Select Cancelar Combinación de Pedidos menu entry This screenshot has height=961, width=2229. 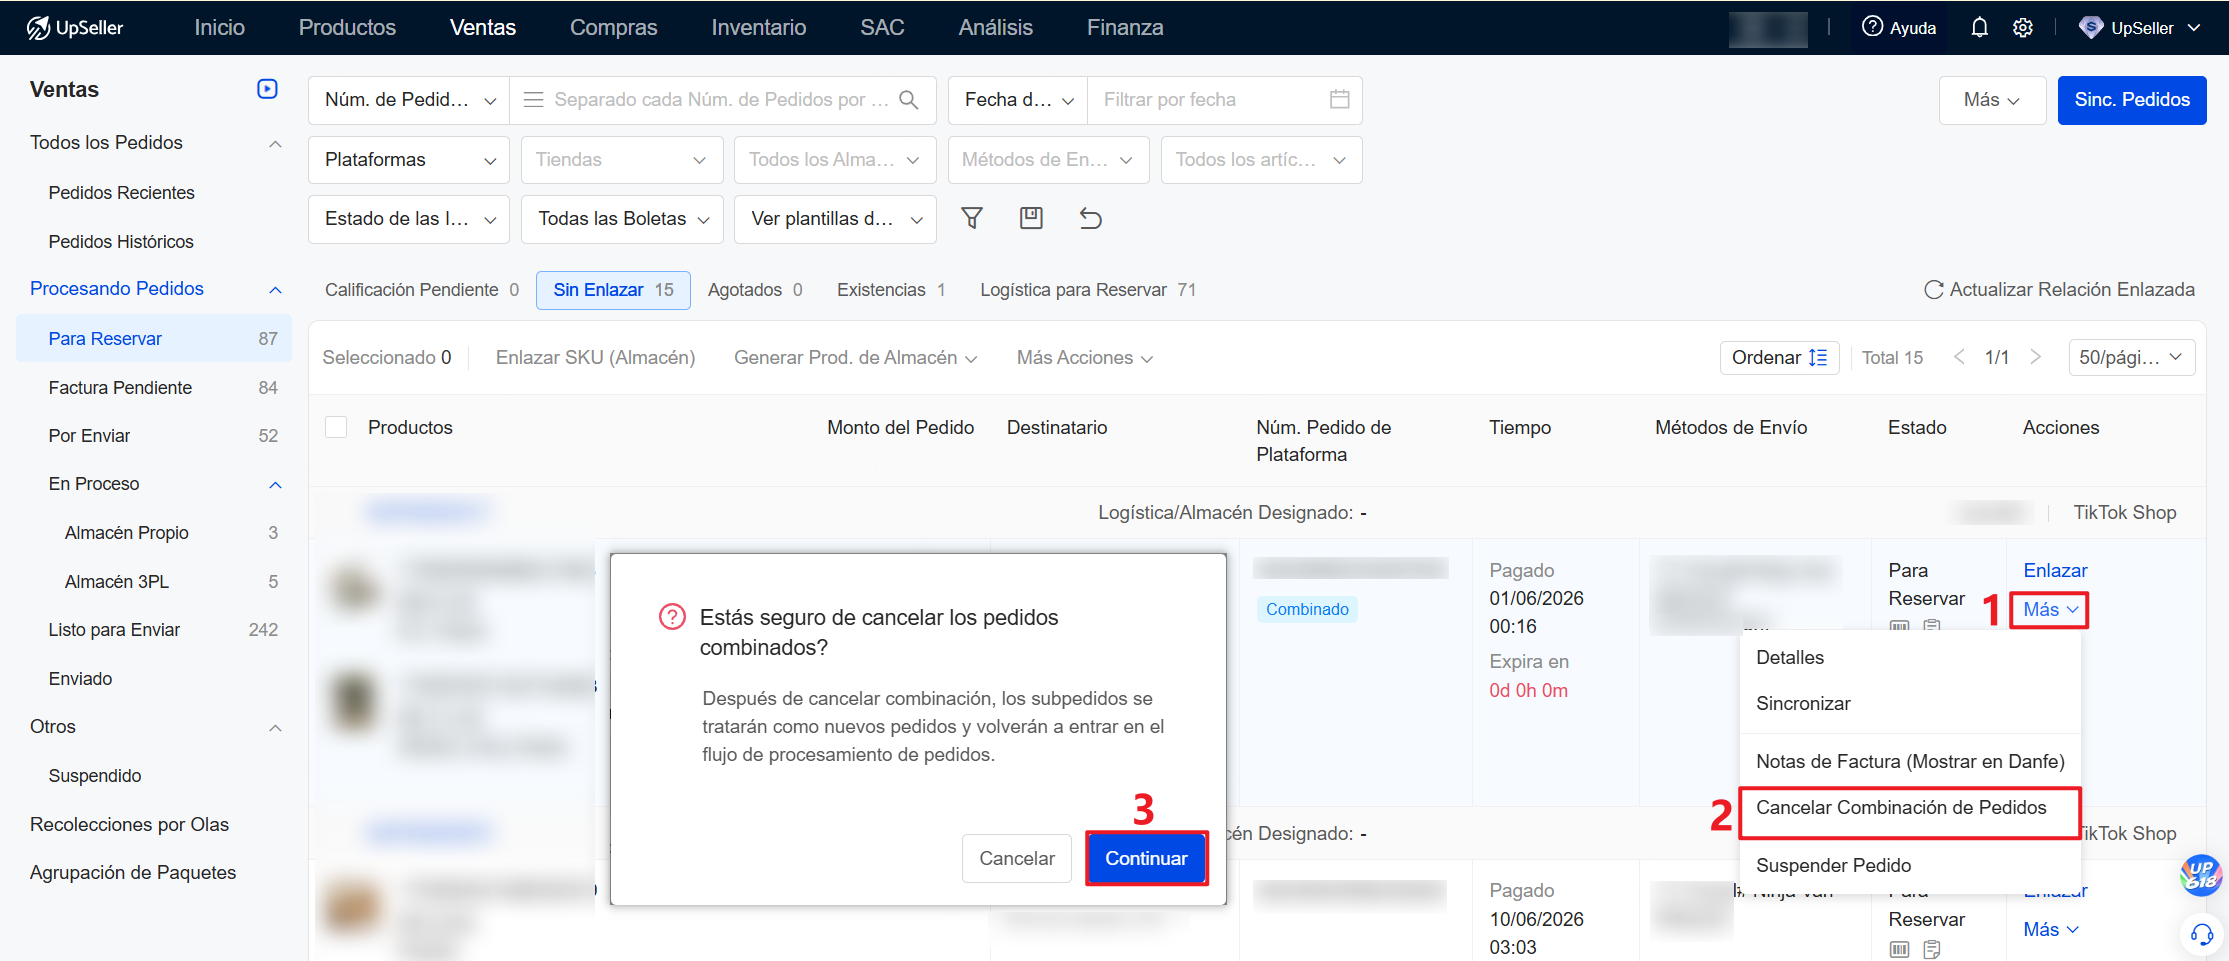pos(1901,807)
